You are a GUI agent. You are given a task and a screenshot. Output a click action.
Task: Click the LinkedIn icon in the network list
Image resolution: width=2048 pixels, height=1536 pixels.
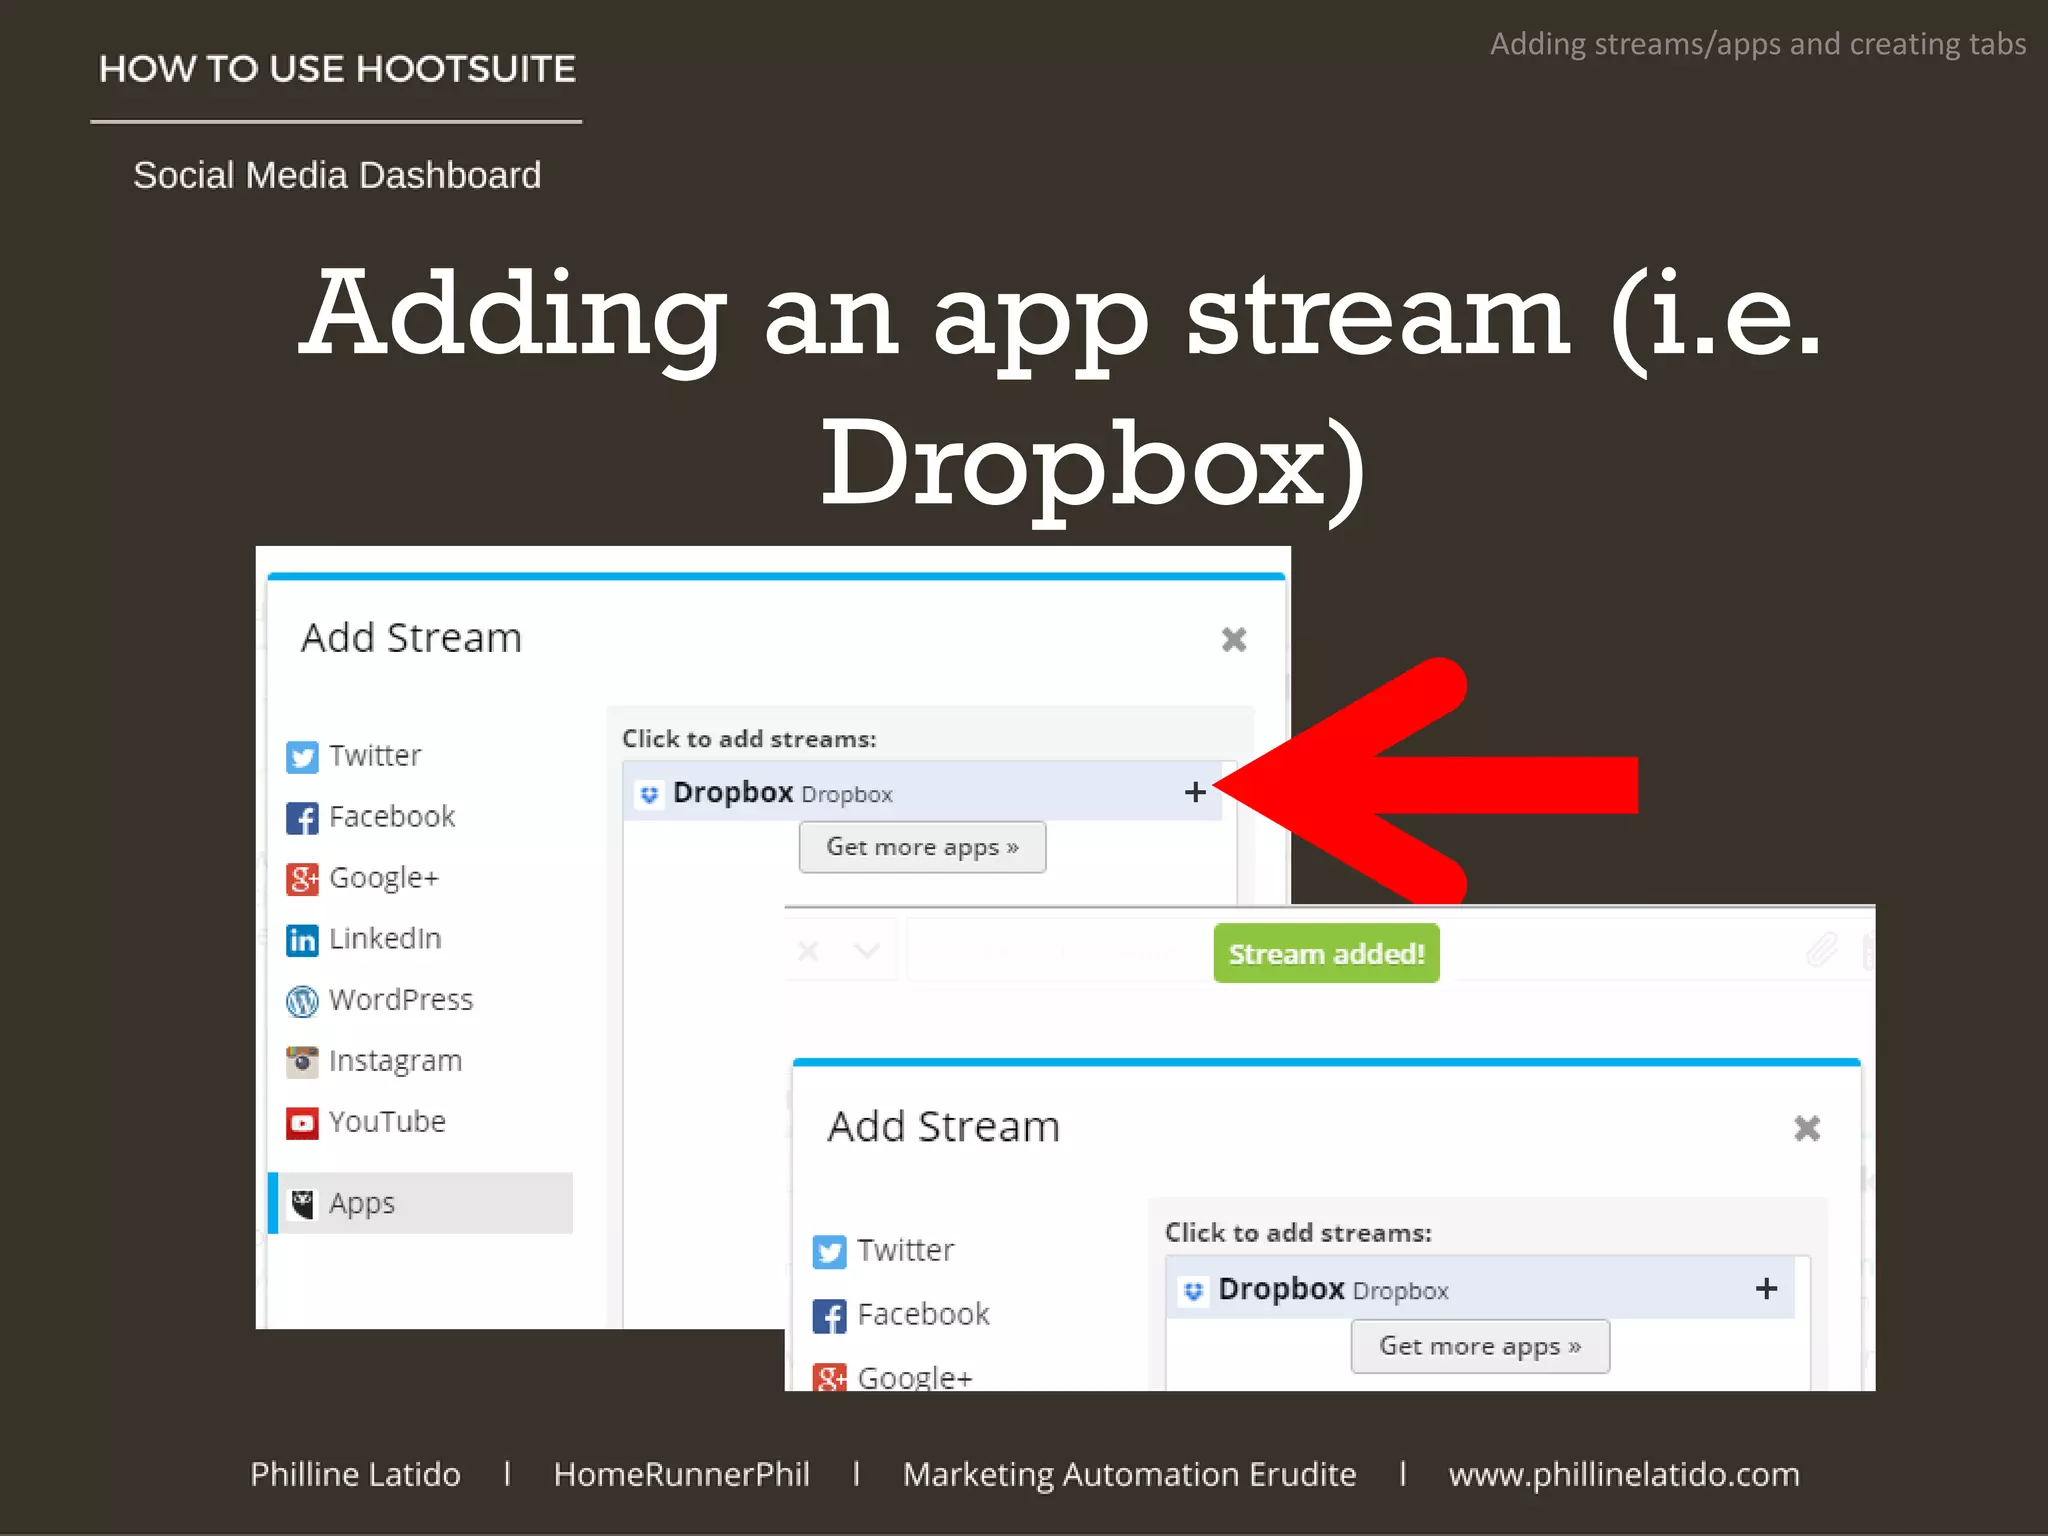click(x=302, y=940)
